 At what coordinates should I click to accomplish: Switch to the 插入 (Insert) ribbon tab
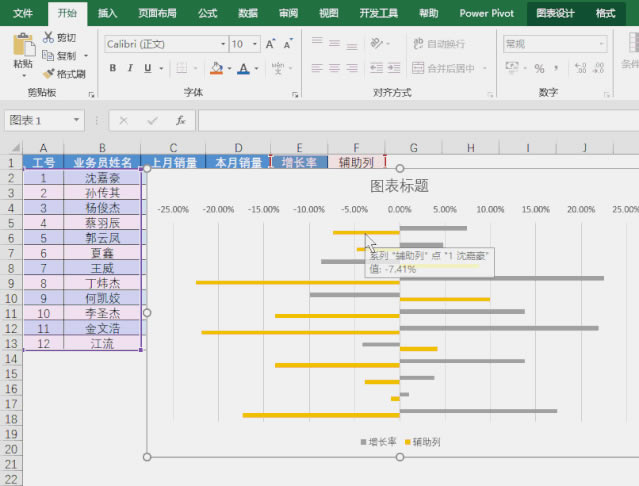coord(107,13)
